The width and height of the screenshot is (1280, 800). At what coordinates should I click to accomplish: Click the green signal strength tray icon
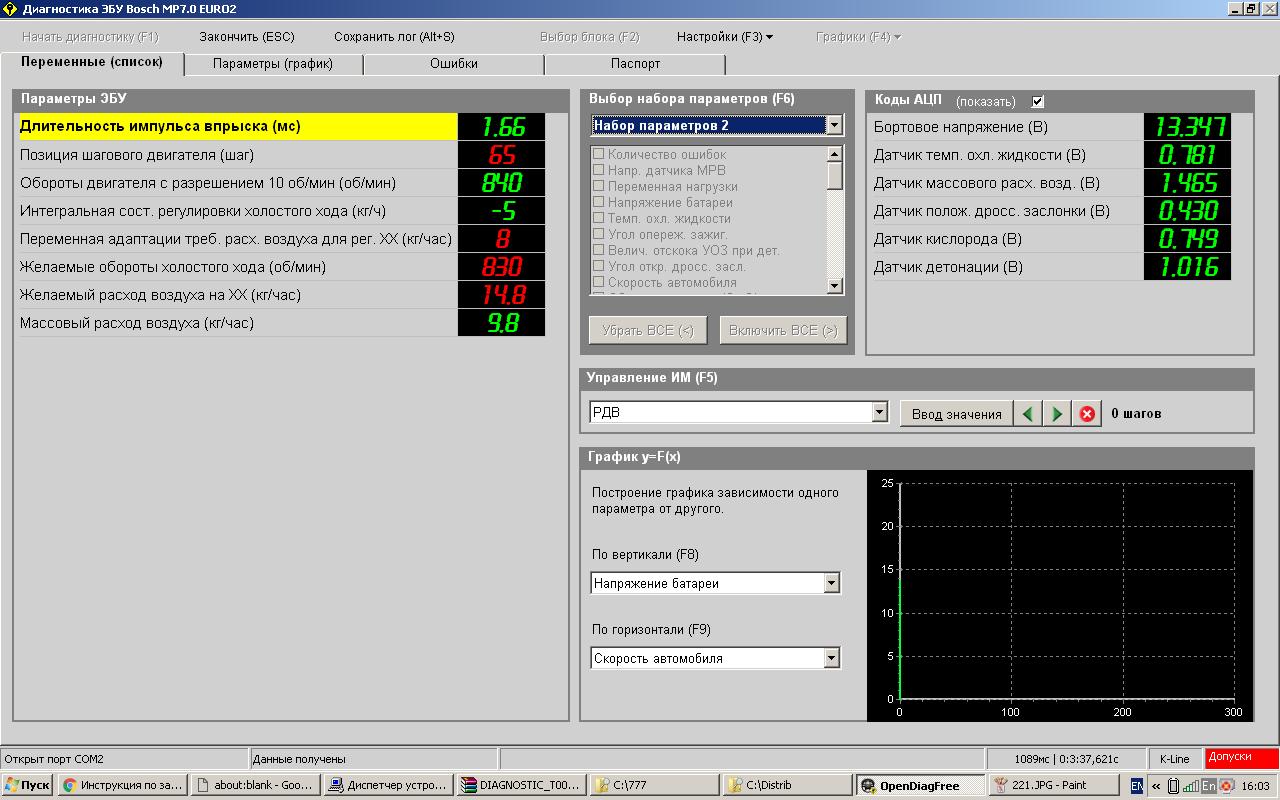pyautogui.click(x=1191, y=786)
